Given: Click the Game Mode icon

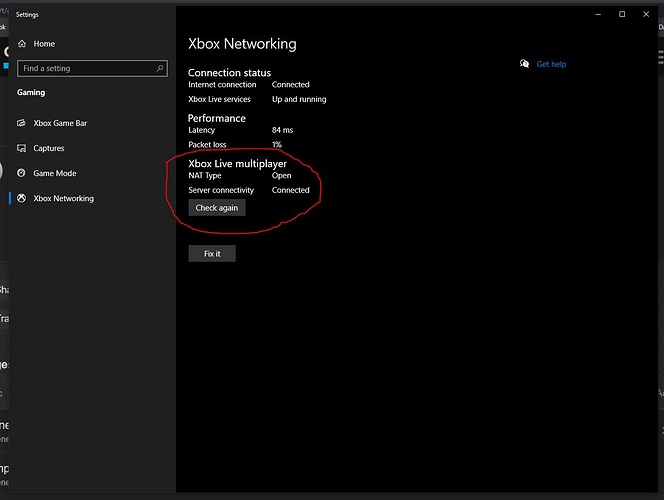Looking at the screenshot, I should [21, 173].
